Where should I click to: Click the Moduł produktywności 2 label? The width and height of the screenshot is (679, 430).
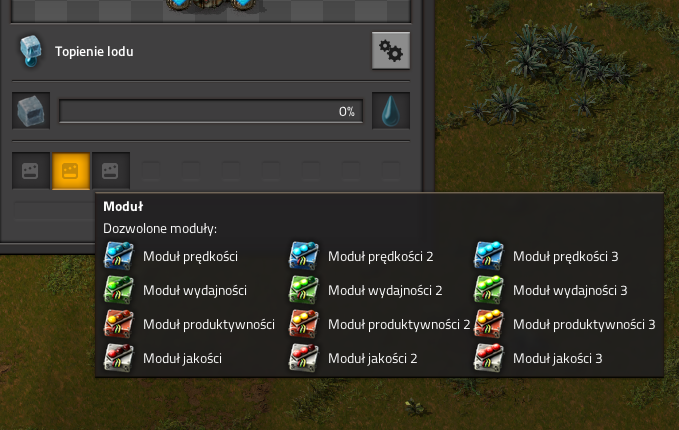(399, 324)
